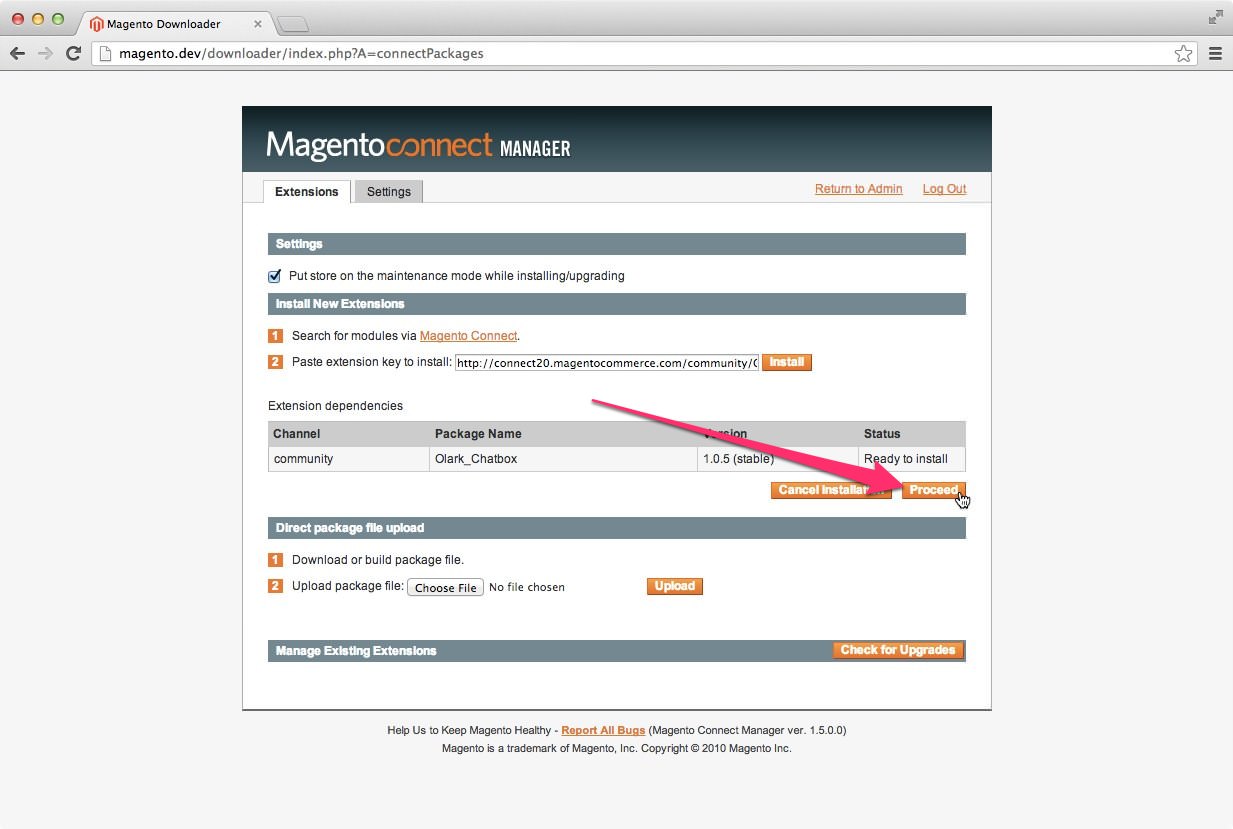The image size is (1233, 829).
Task: Reload the page with refresh icon
Action: point(73,54)
